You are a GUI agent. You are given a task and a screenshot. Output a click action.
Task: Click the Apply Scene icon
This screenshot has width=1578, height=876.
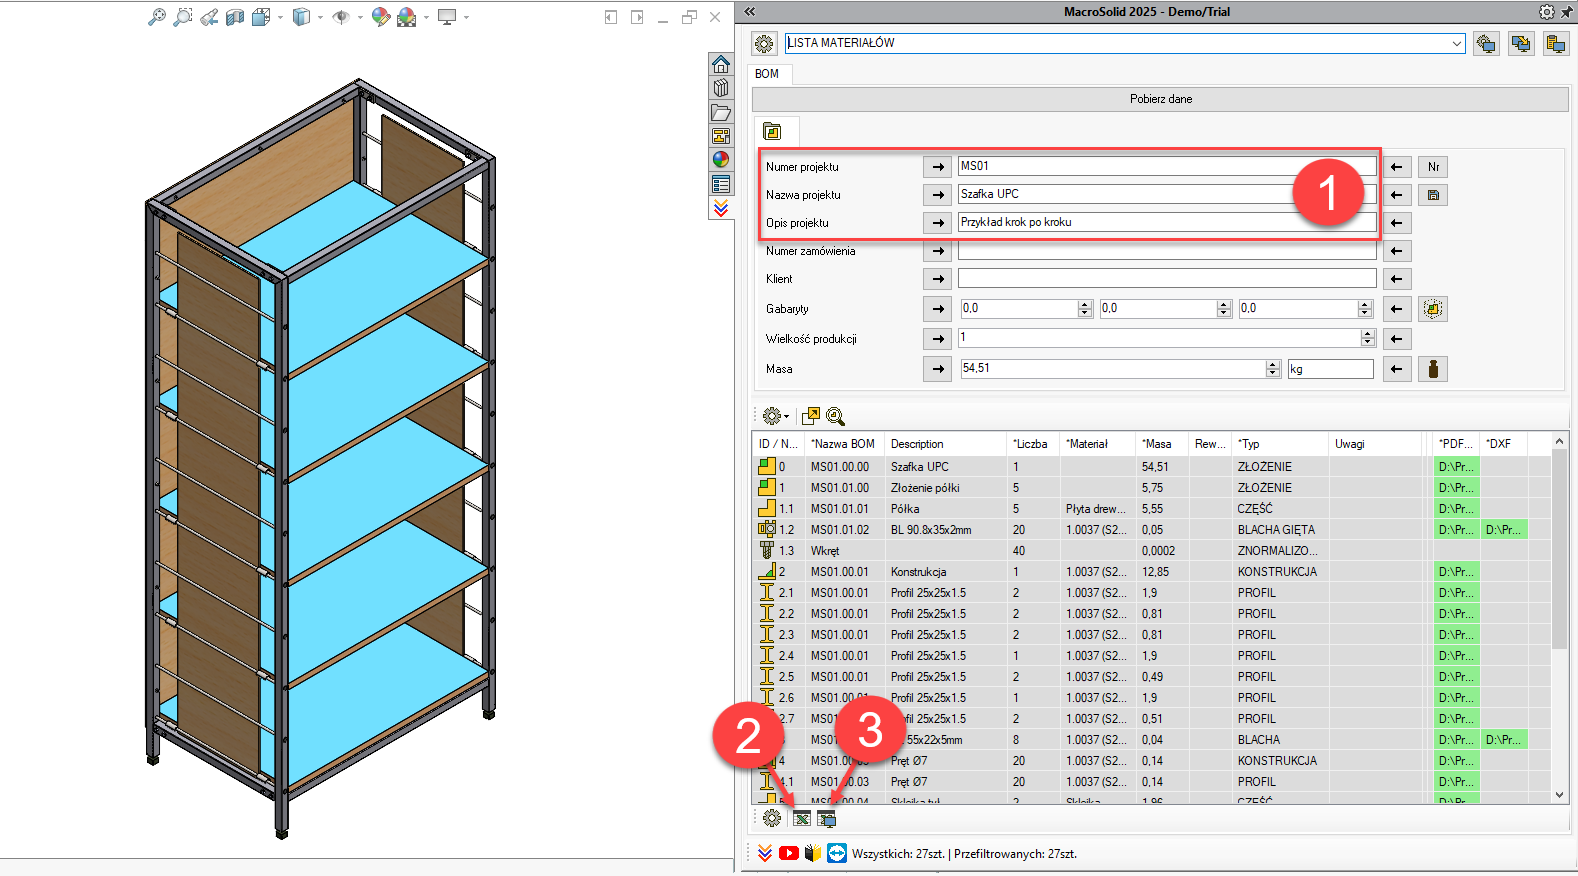(x=406, y=17)
